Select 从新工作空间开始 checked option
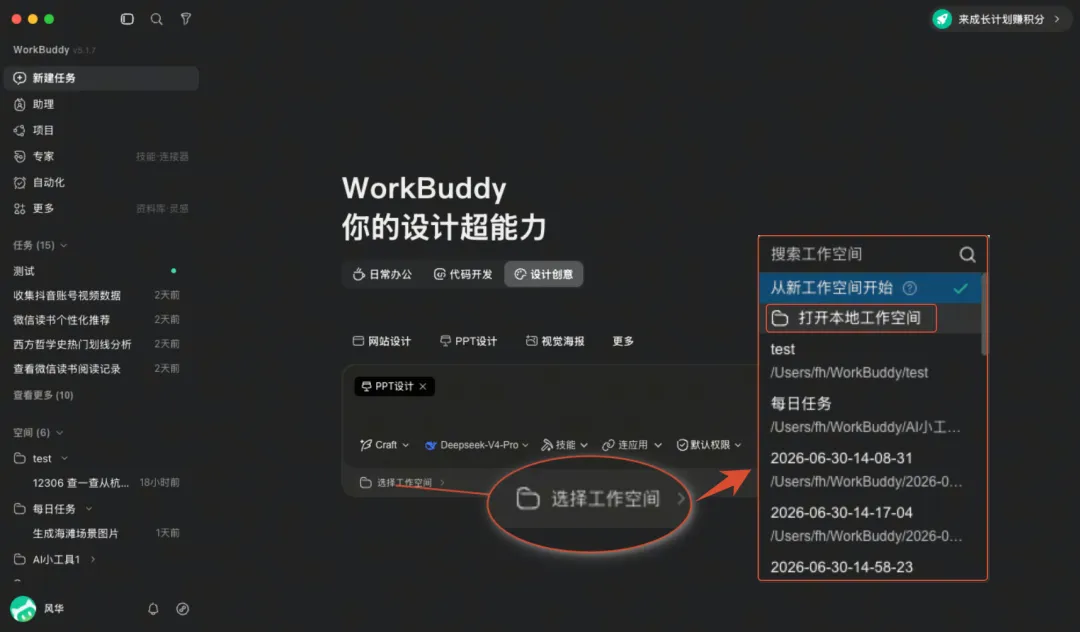The width and height of the screenshot is (1080, 632). 871,288
